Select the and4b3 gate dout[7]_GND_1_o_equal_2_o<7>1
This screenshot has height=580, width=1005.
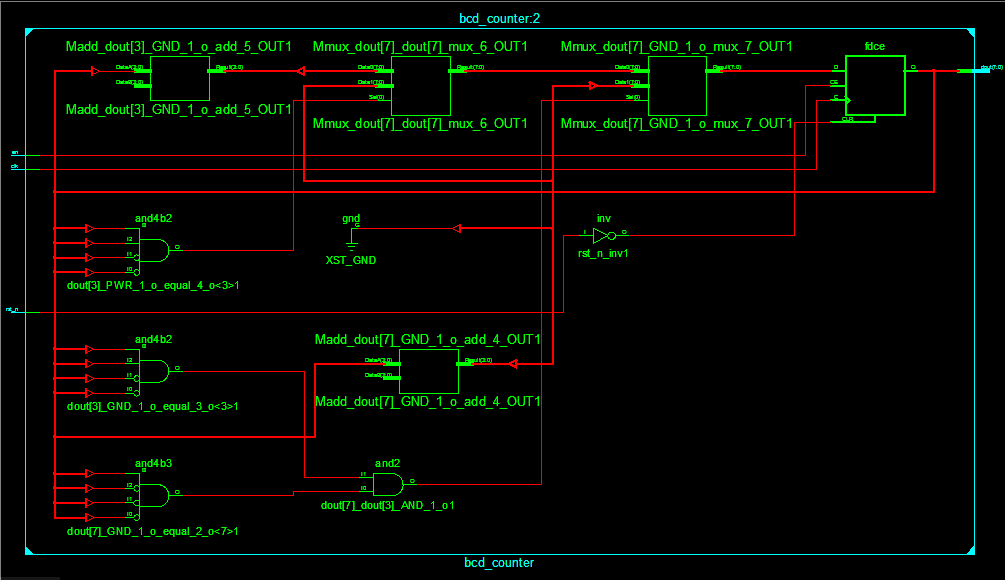[154, 495]
